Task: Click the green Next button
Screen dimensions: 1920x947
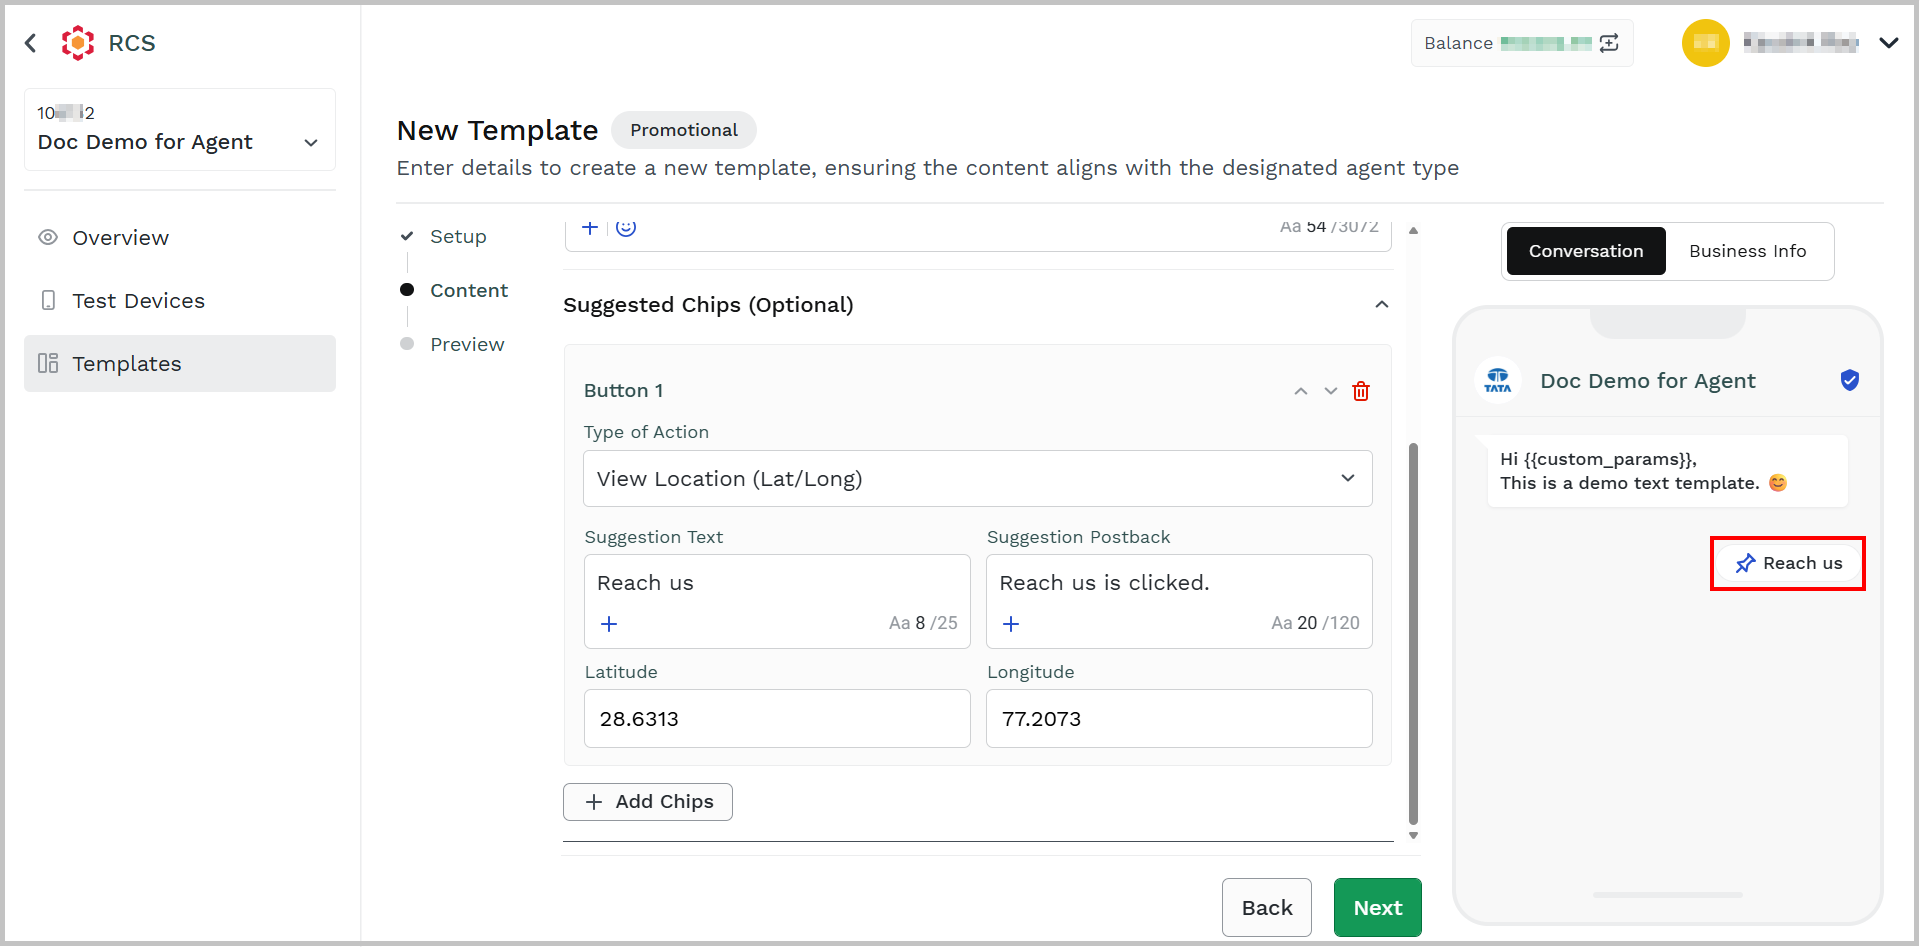Action: 1378,908
